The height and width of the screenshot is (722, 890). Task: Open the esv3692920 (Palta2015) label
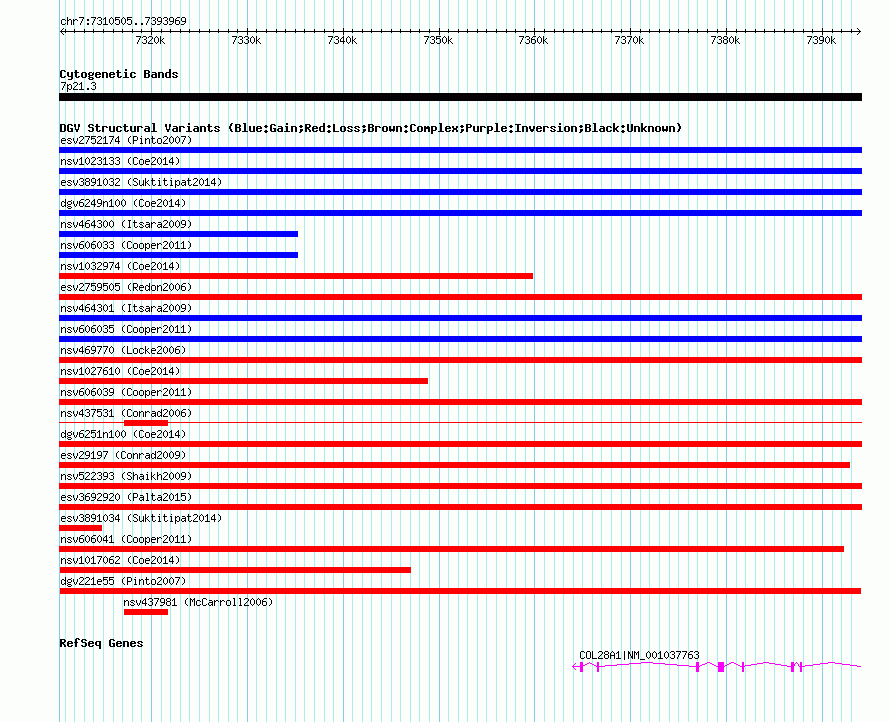(x=126, y=497)
